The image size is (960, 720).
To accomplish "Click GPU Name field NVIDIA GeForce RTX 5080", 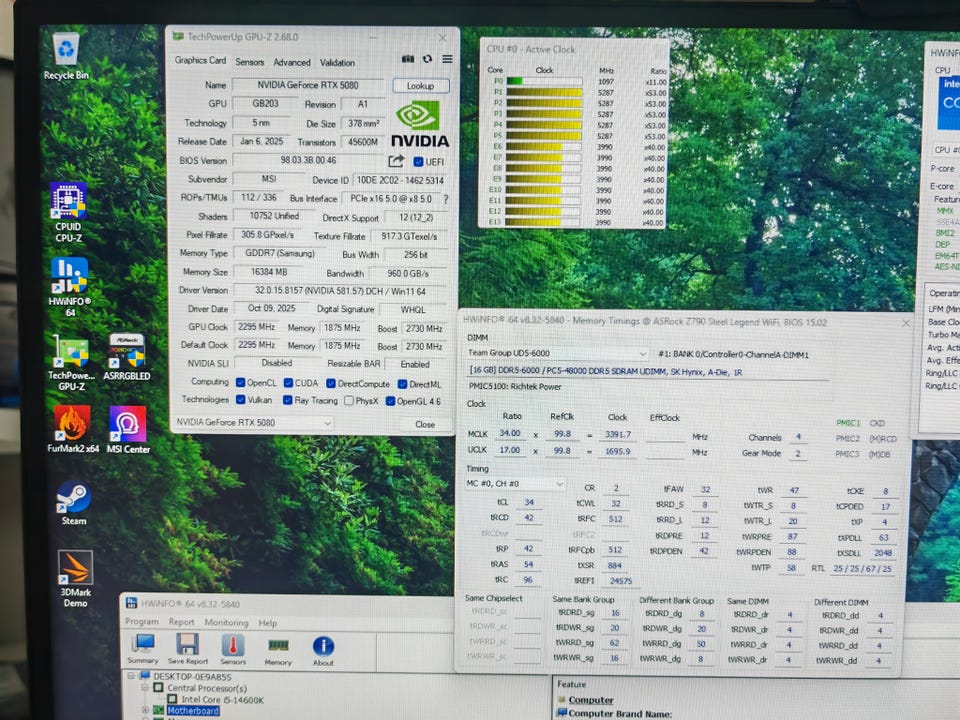I will 308,85.
